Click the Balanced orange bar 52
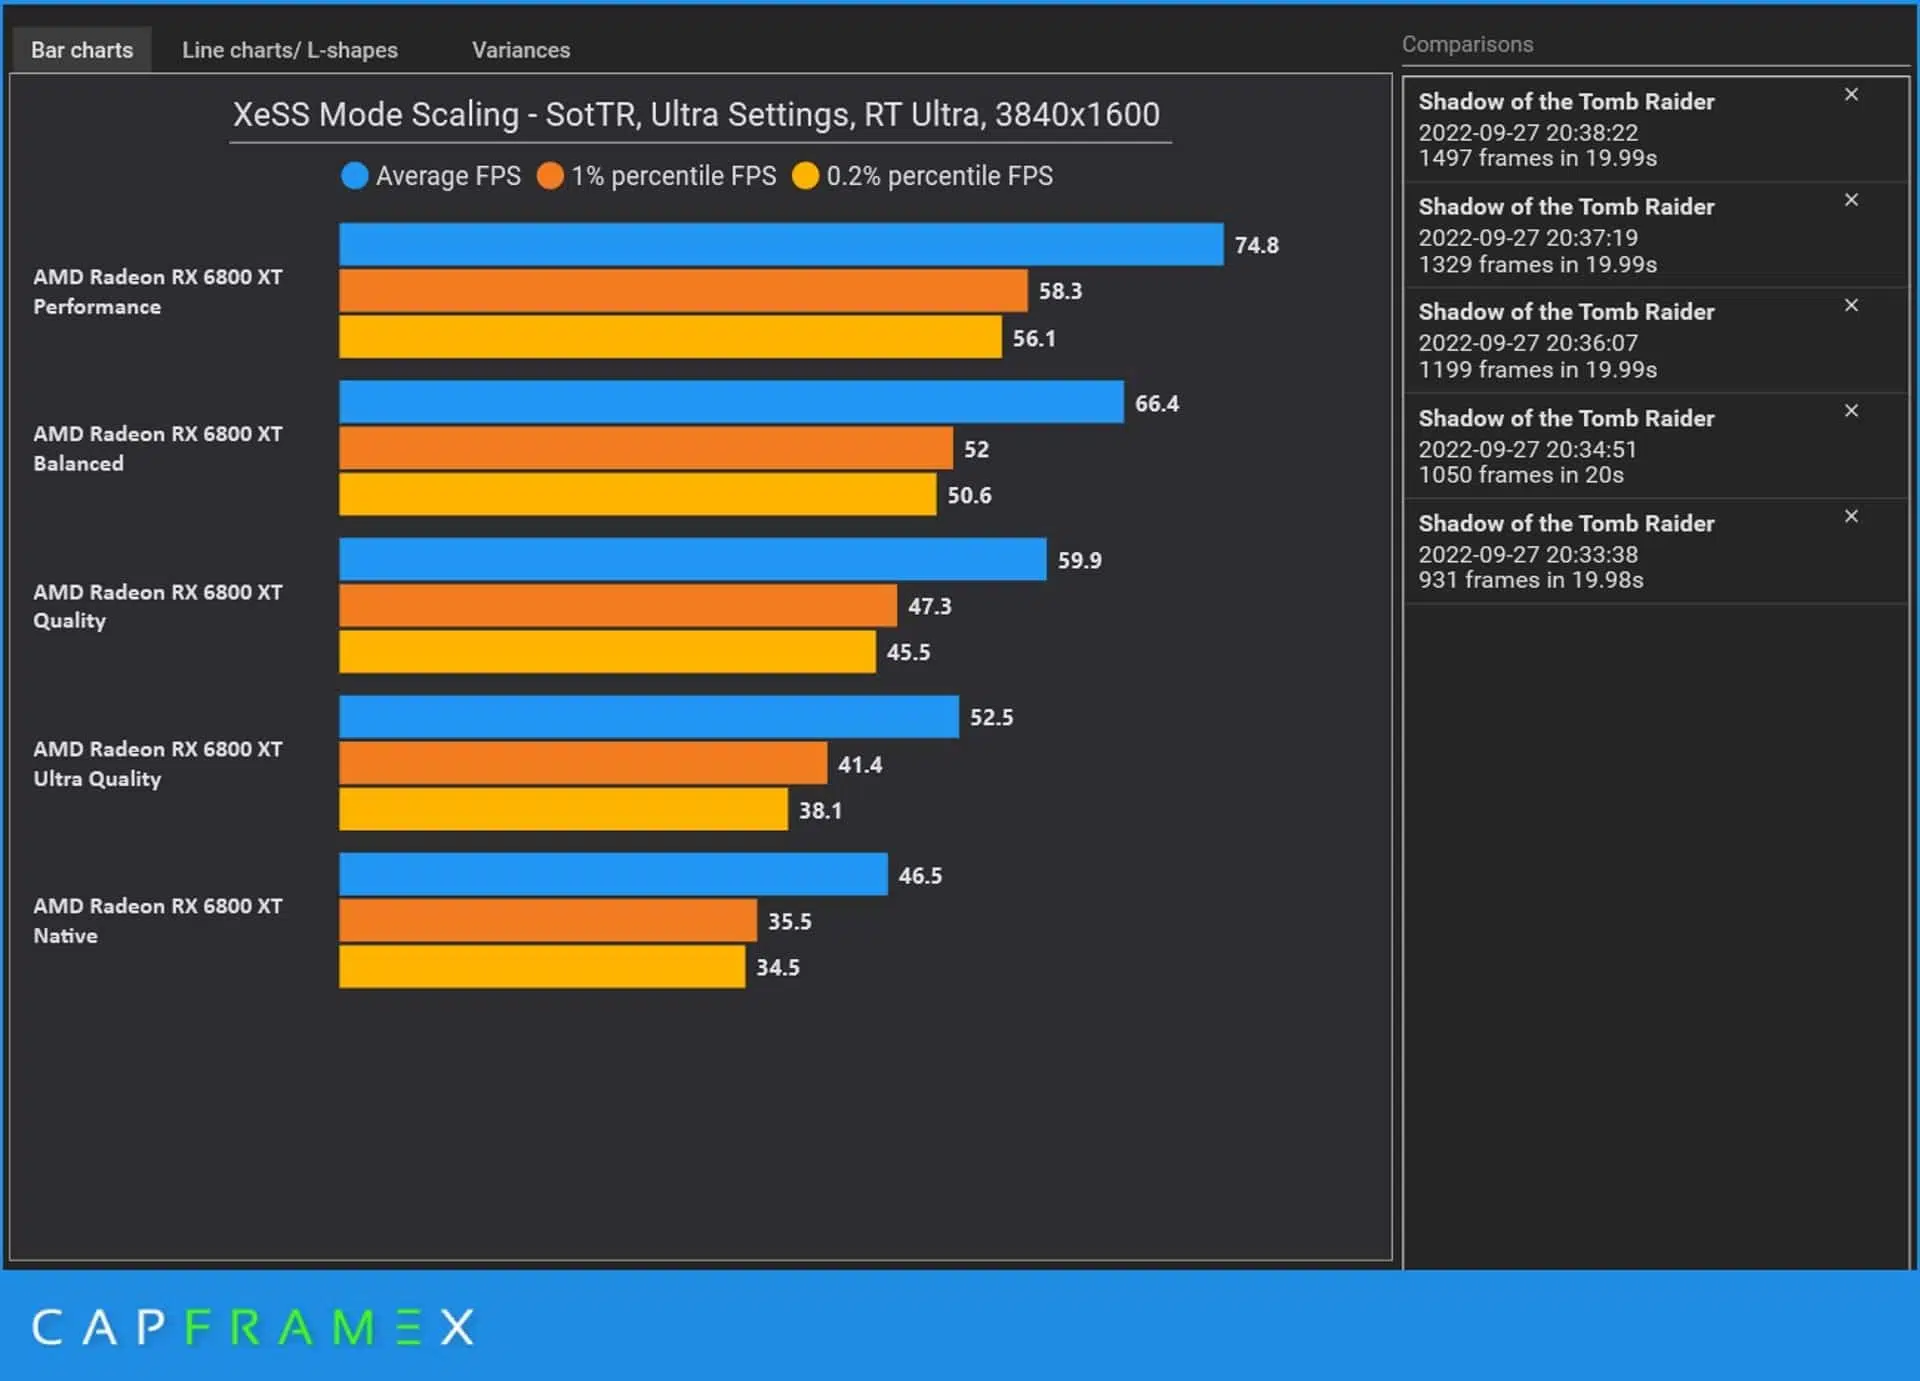 646,448
